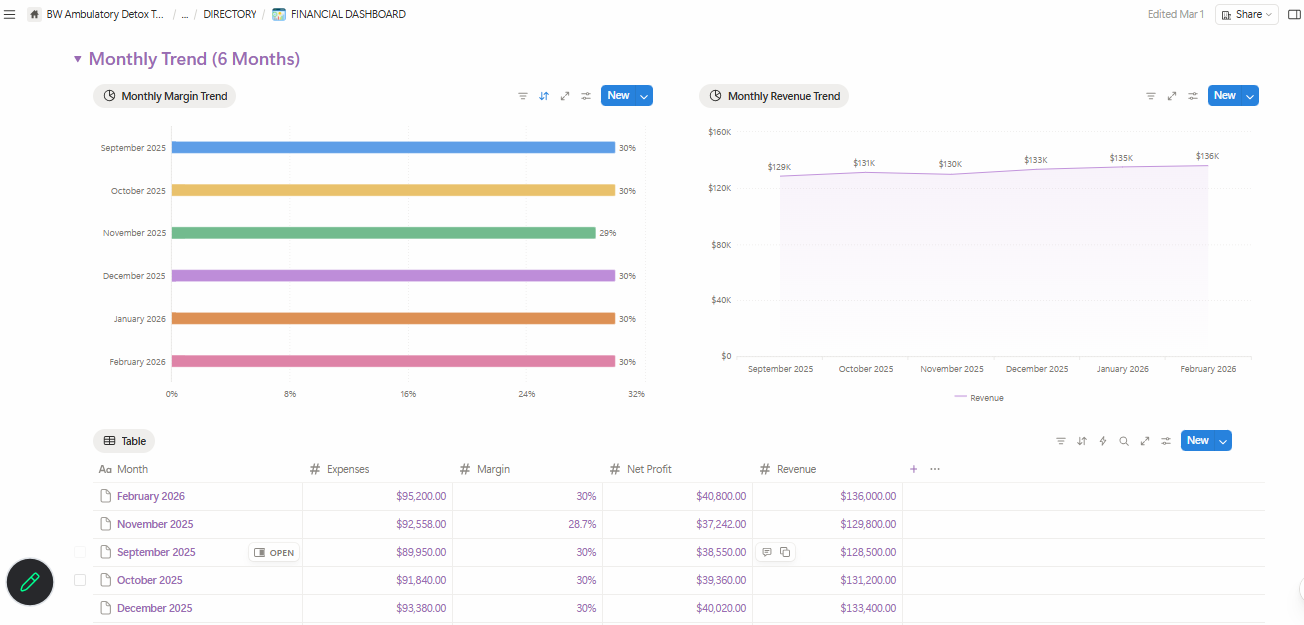The width and height of the screenshot is (1304, 625).
Task: Open the Share dropdown menu
Action: (x=1246, y=15)
